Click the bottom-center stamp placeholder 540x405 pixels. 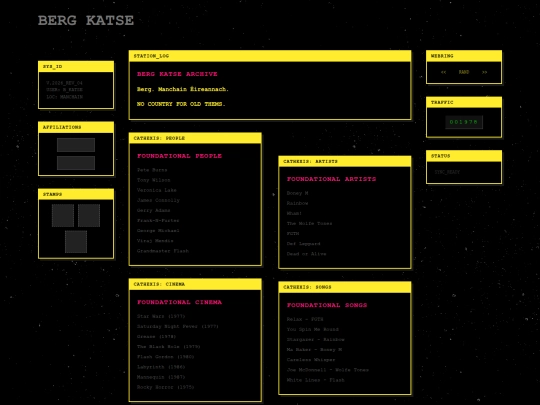76,242
